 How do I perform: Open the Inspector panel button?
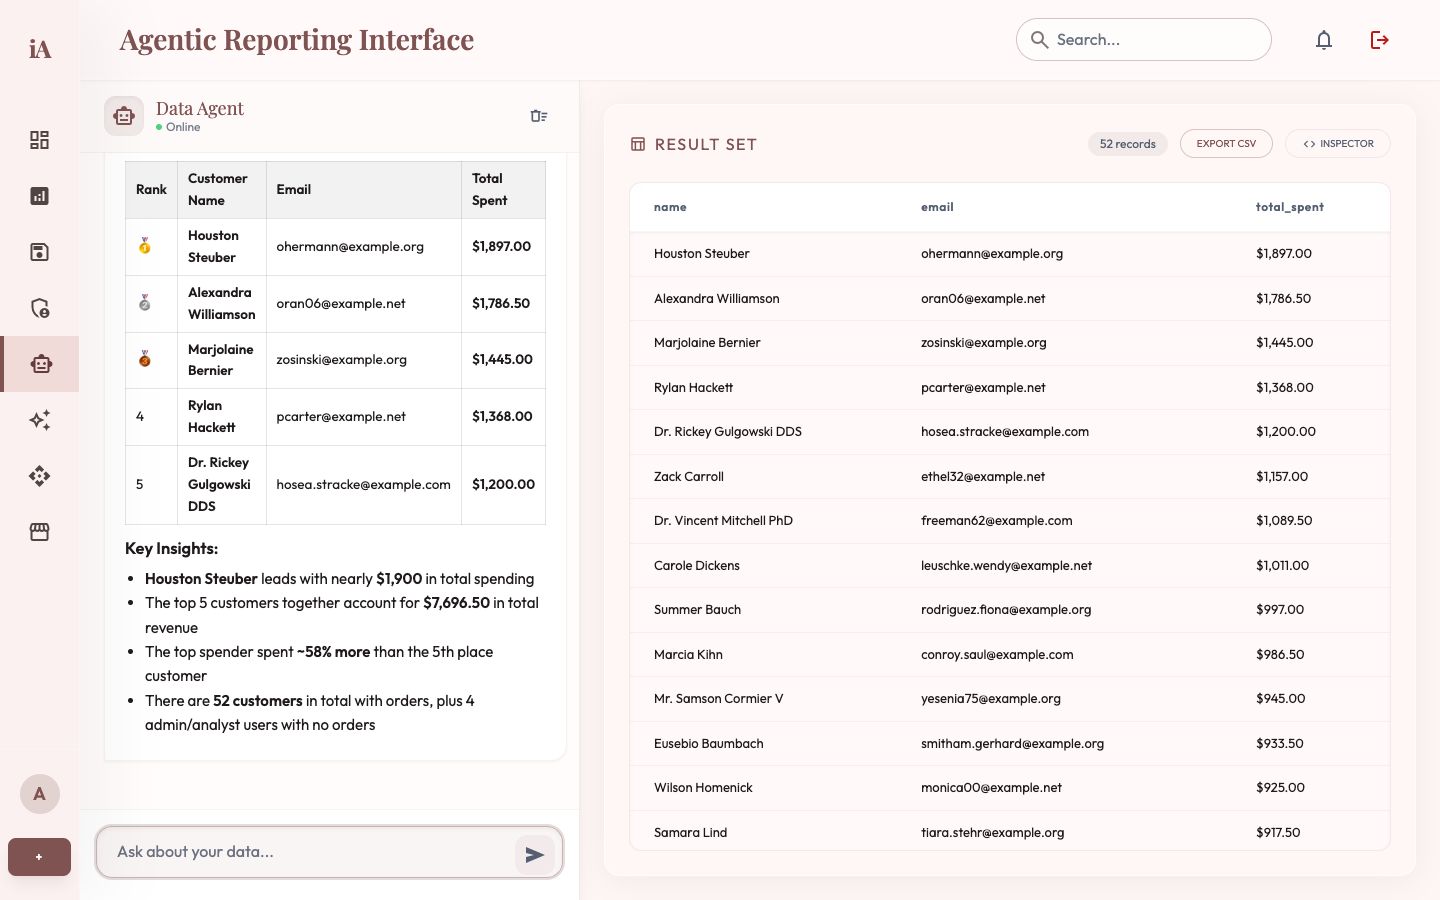[1338, 144]
